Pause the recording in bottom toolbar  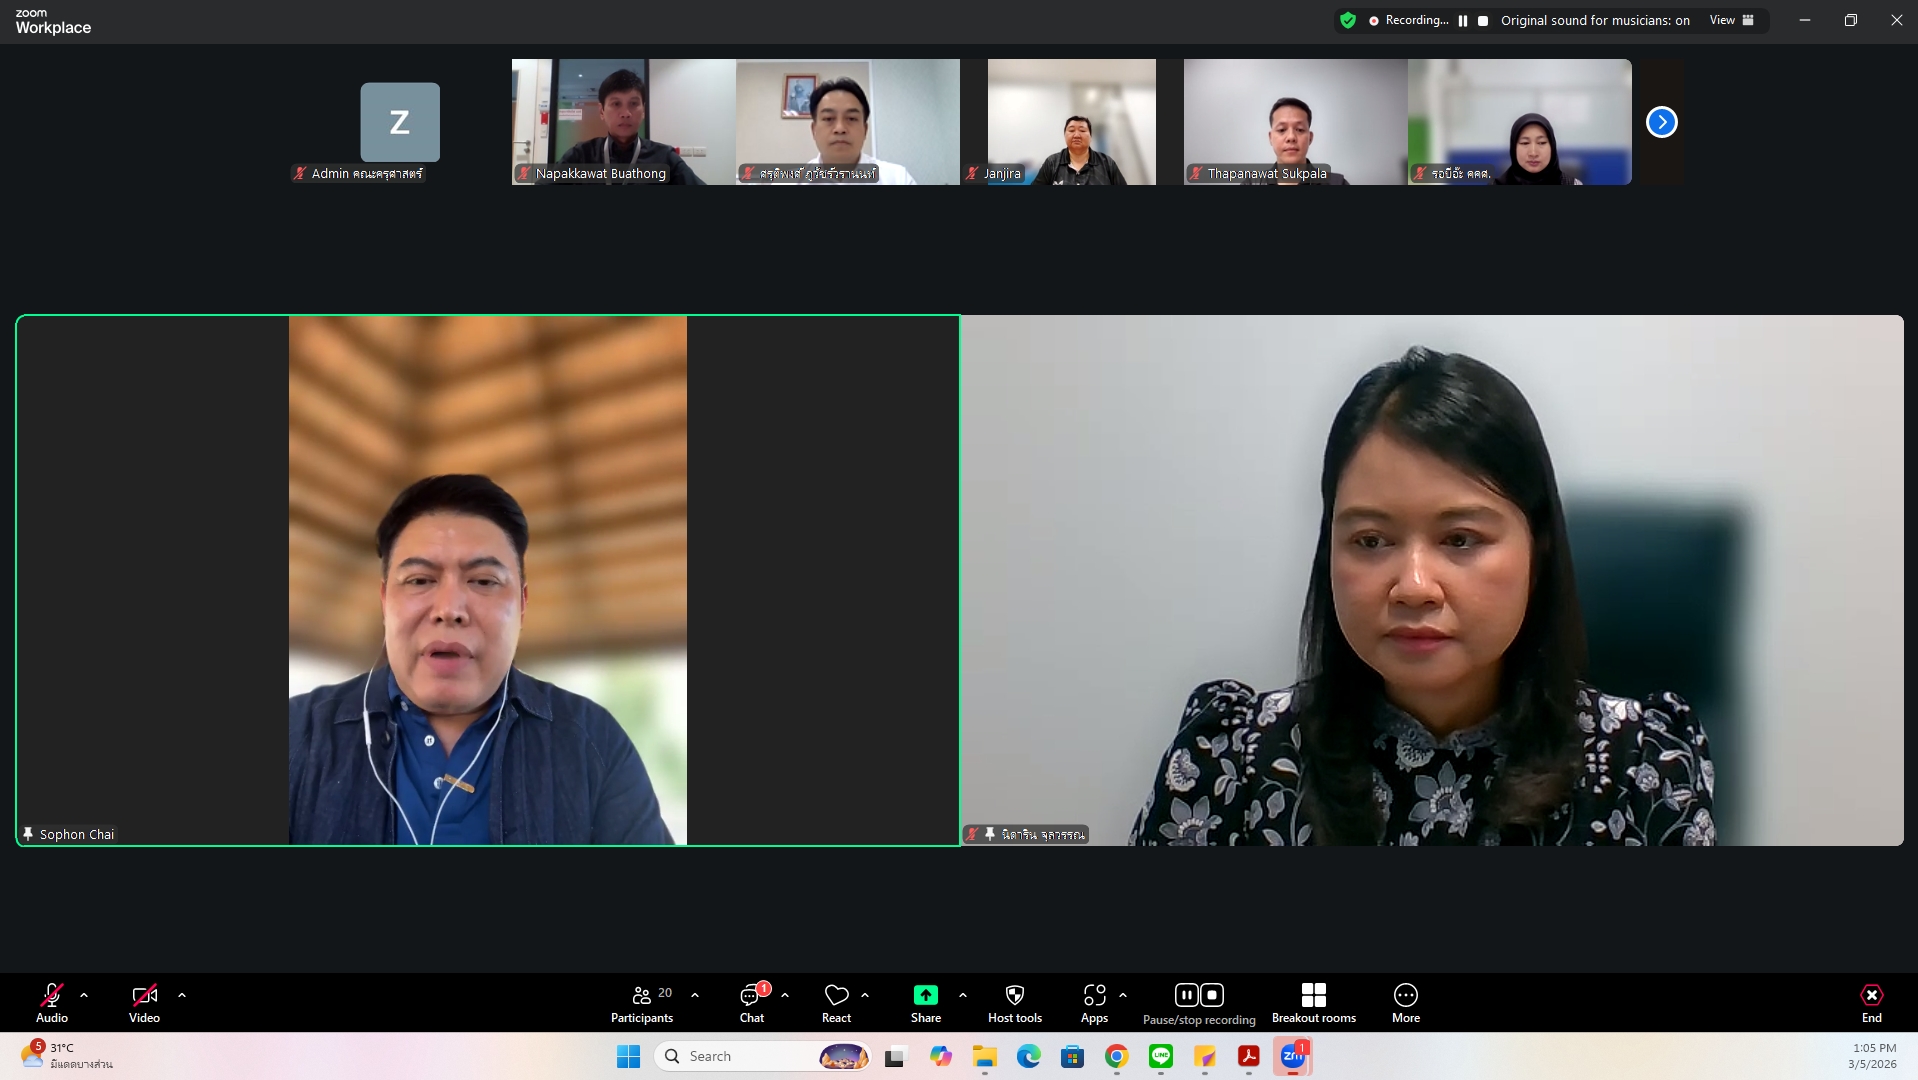pyautogui.click(x=1186, y=995)
